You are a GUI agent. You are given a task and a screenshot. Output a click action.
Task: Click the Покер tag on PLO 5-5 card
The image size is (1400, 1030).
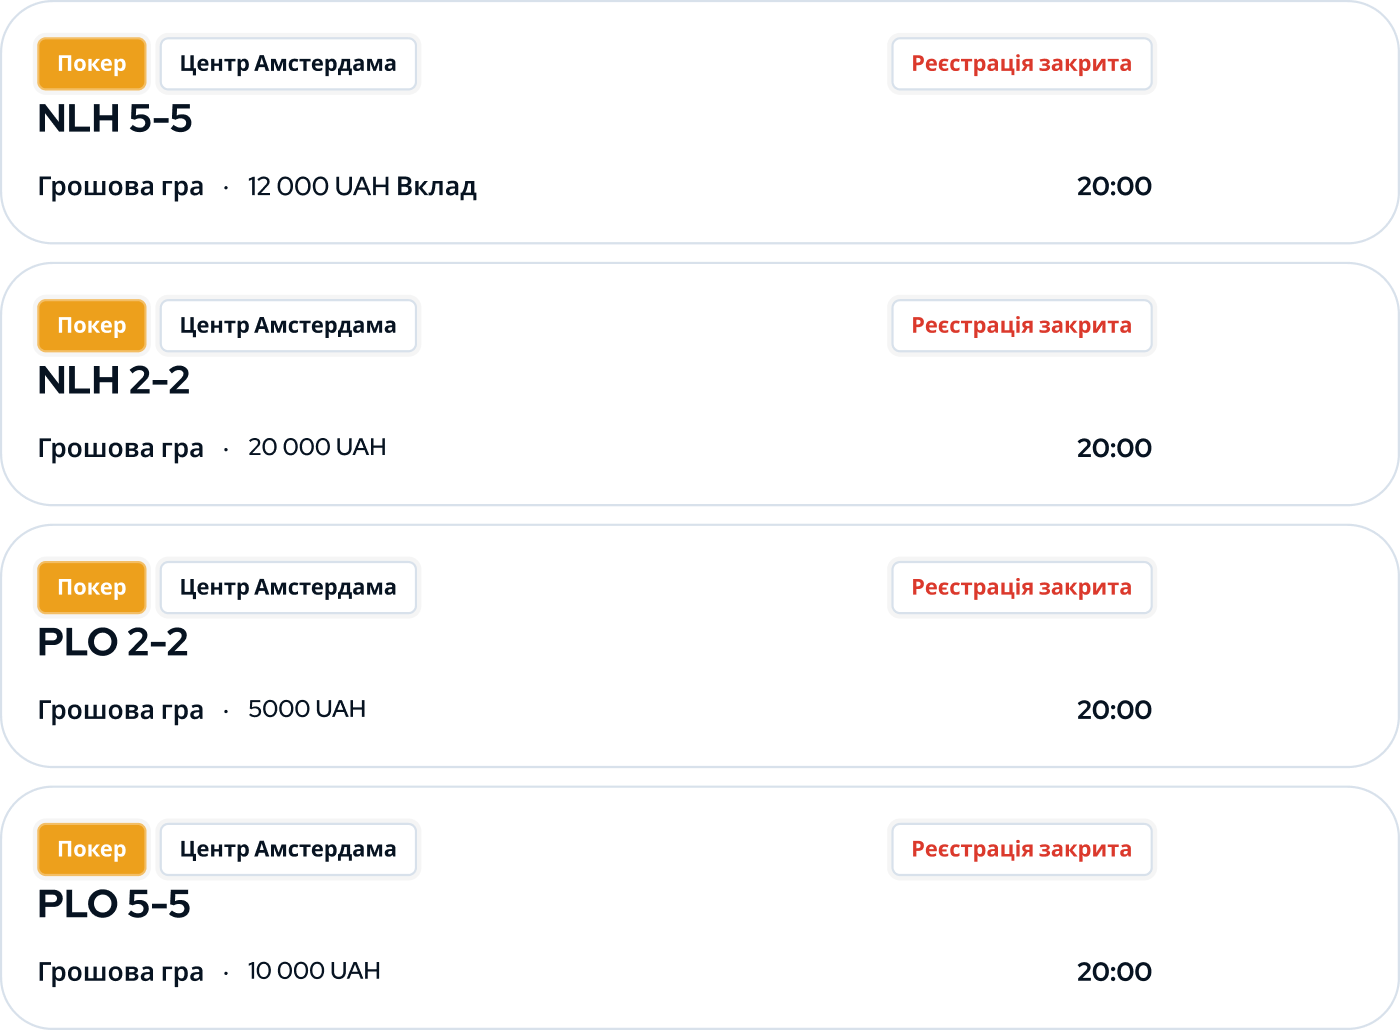[92, 850]
